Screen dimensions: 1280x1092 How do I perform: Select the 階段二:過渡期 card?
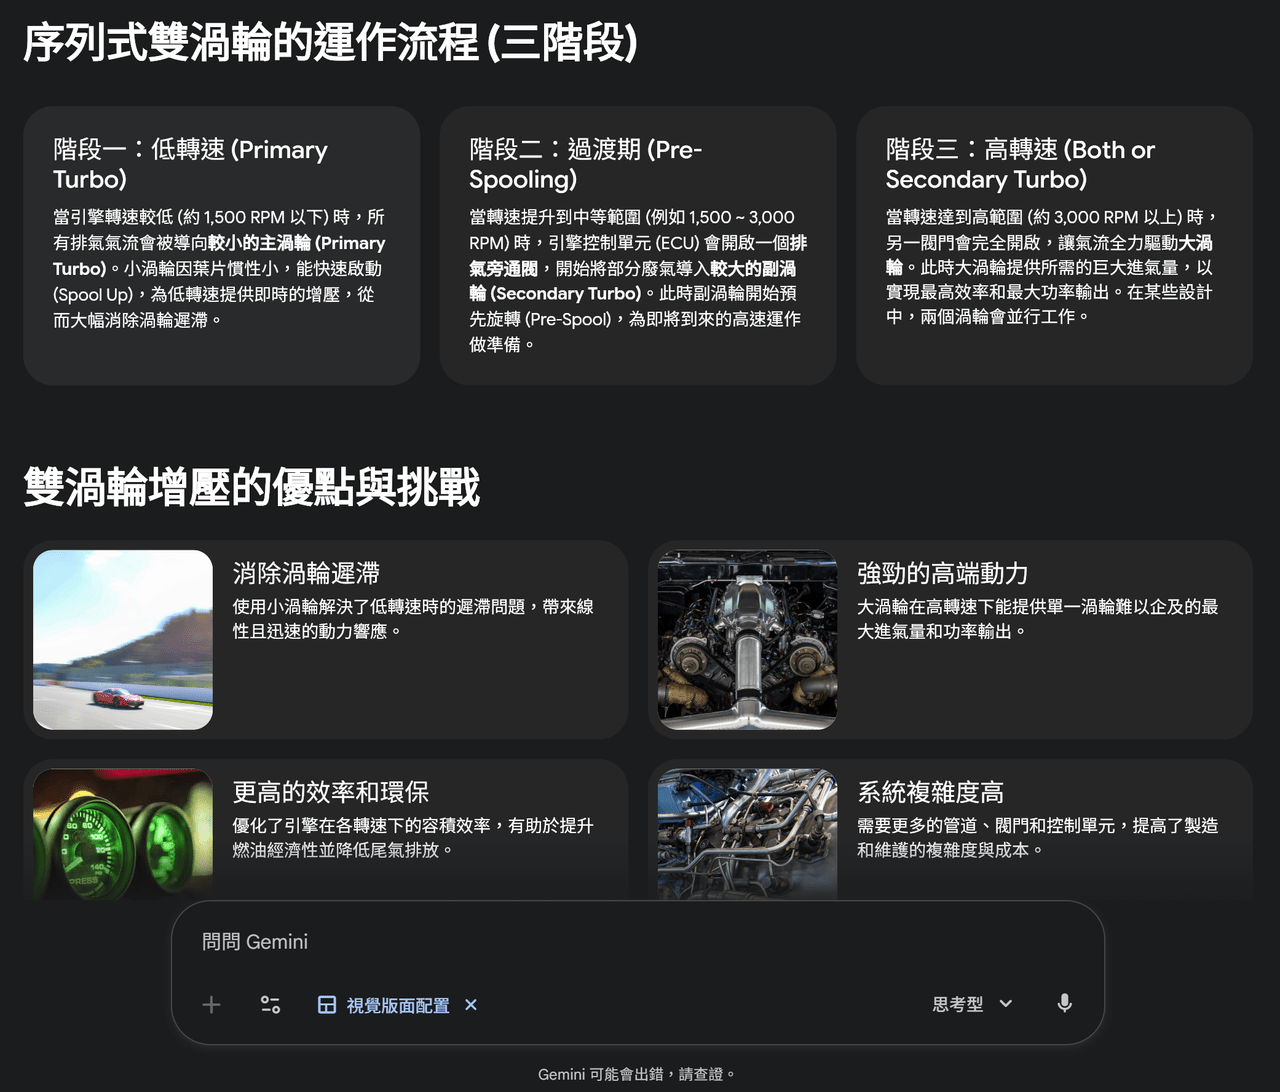[638, 245]
